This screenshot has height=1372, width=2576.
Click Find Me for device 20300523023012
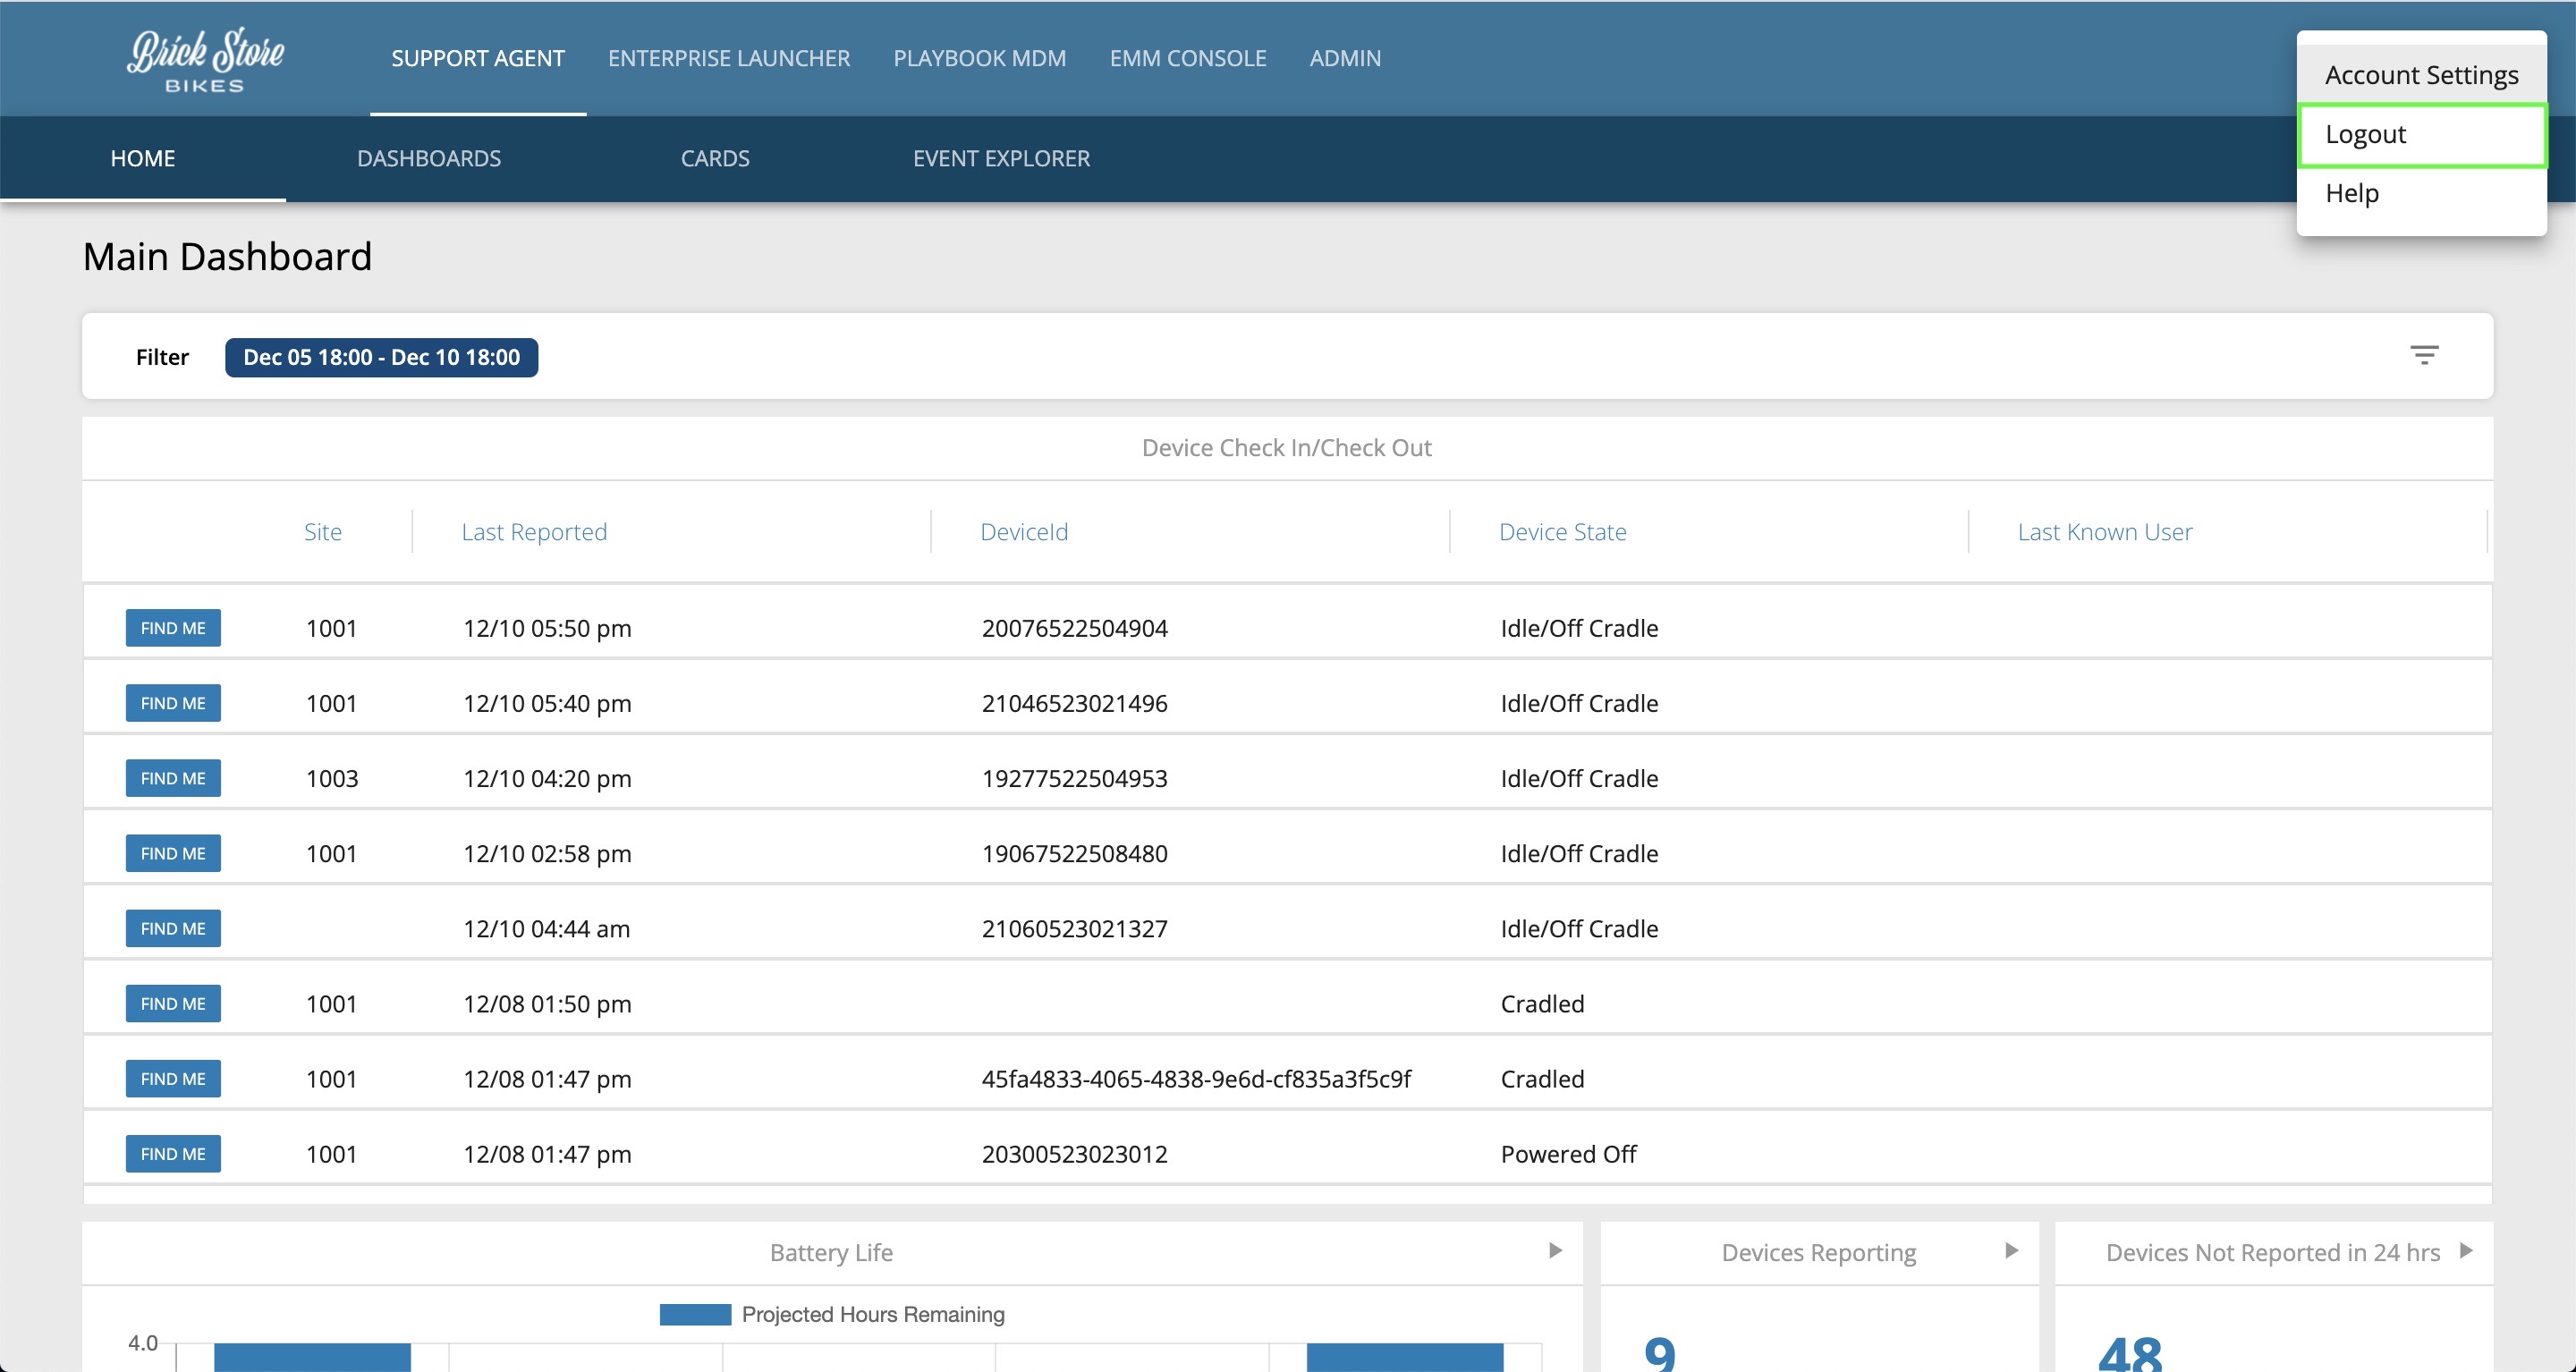coord(173,1153)
